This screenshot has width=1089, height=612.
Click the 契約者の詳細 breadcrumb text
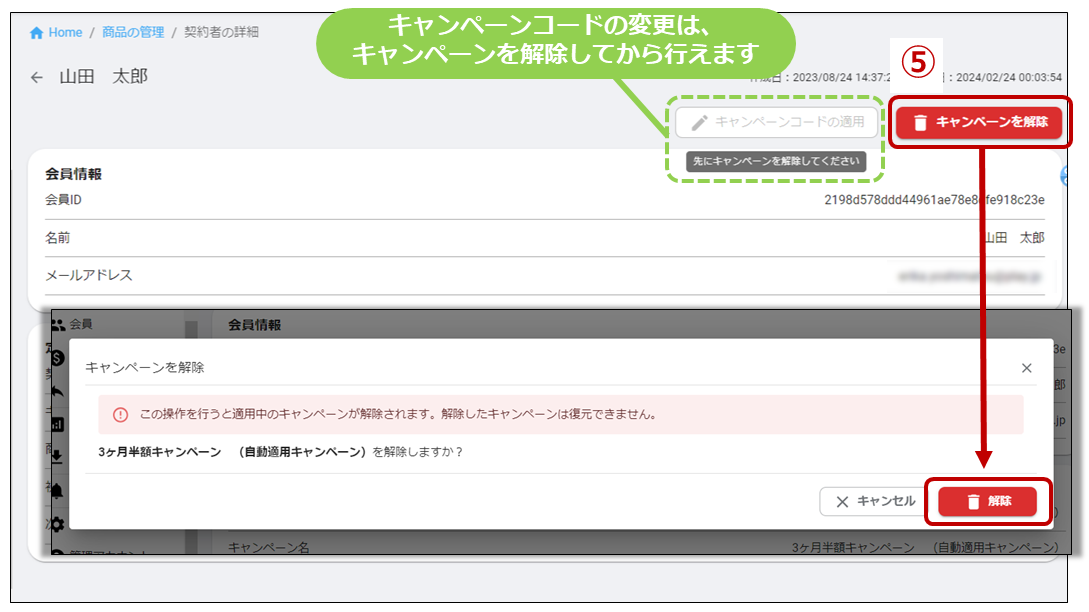[x=221, y=33]
